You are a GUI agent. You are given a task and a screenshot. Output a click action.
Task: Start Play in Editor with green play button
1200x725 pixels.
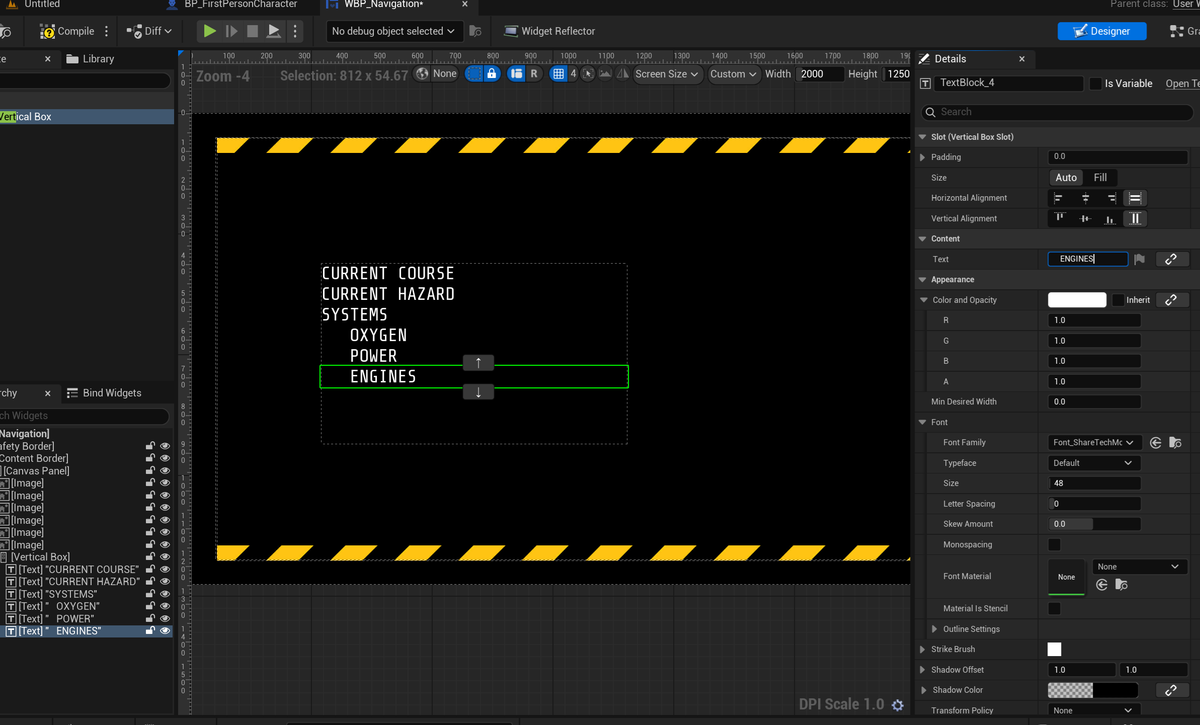click(x=210, y=31)
